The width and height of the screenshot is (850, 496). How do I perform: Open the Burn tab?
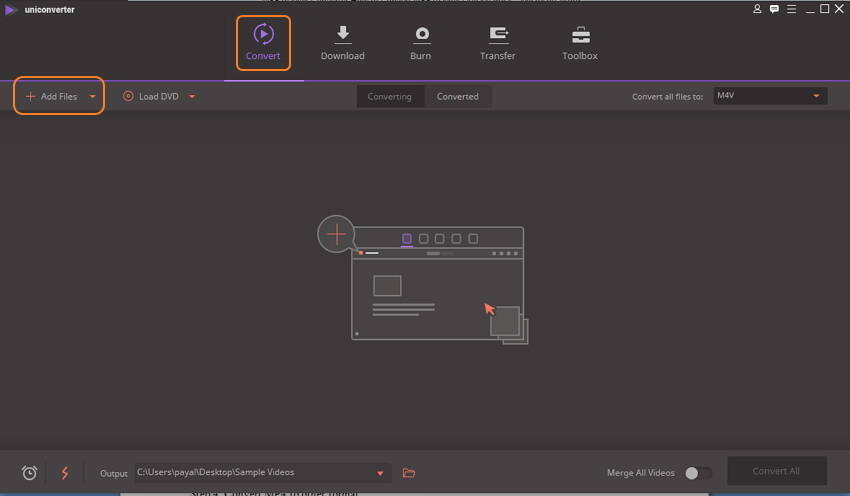click(x=421, y=43)
